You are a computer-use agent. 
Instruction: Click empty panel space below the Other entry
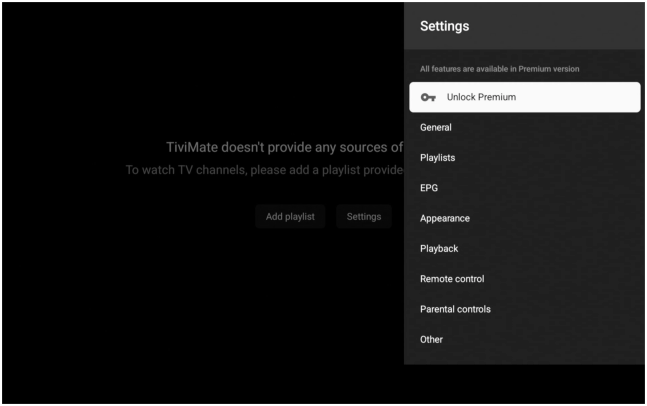click(525, 358)
